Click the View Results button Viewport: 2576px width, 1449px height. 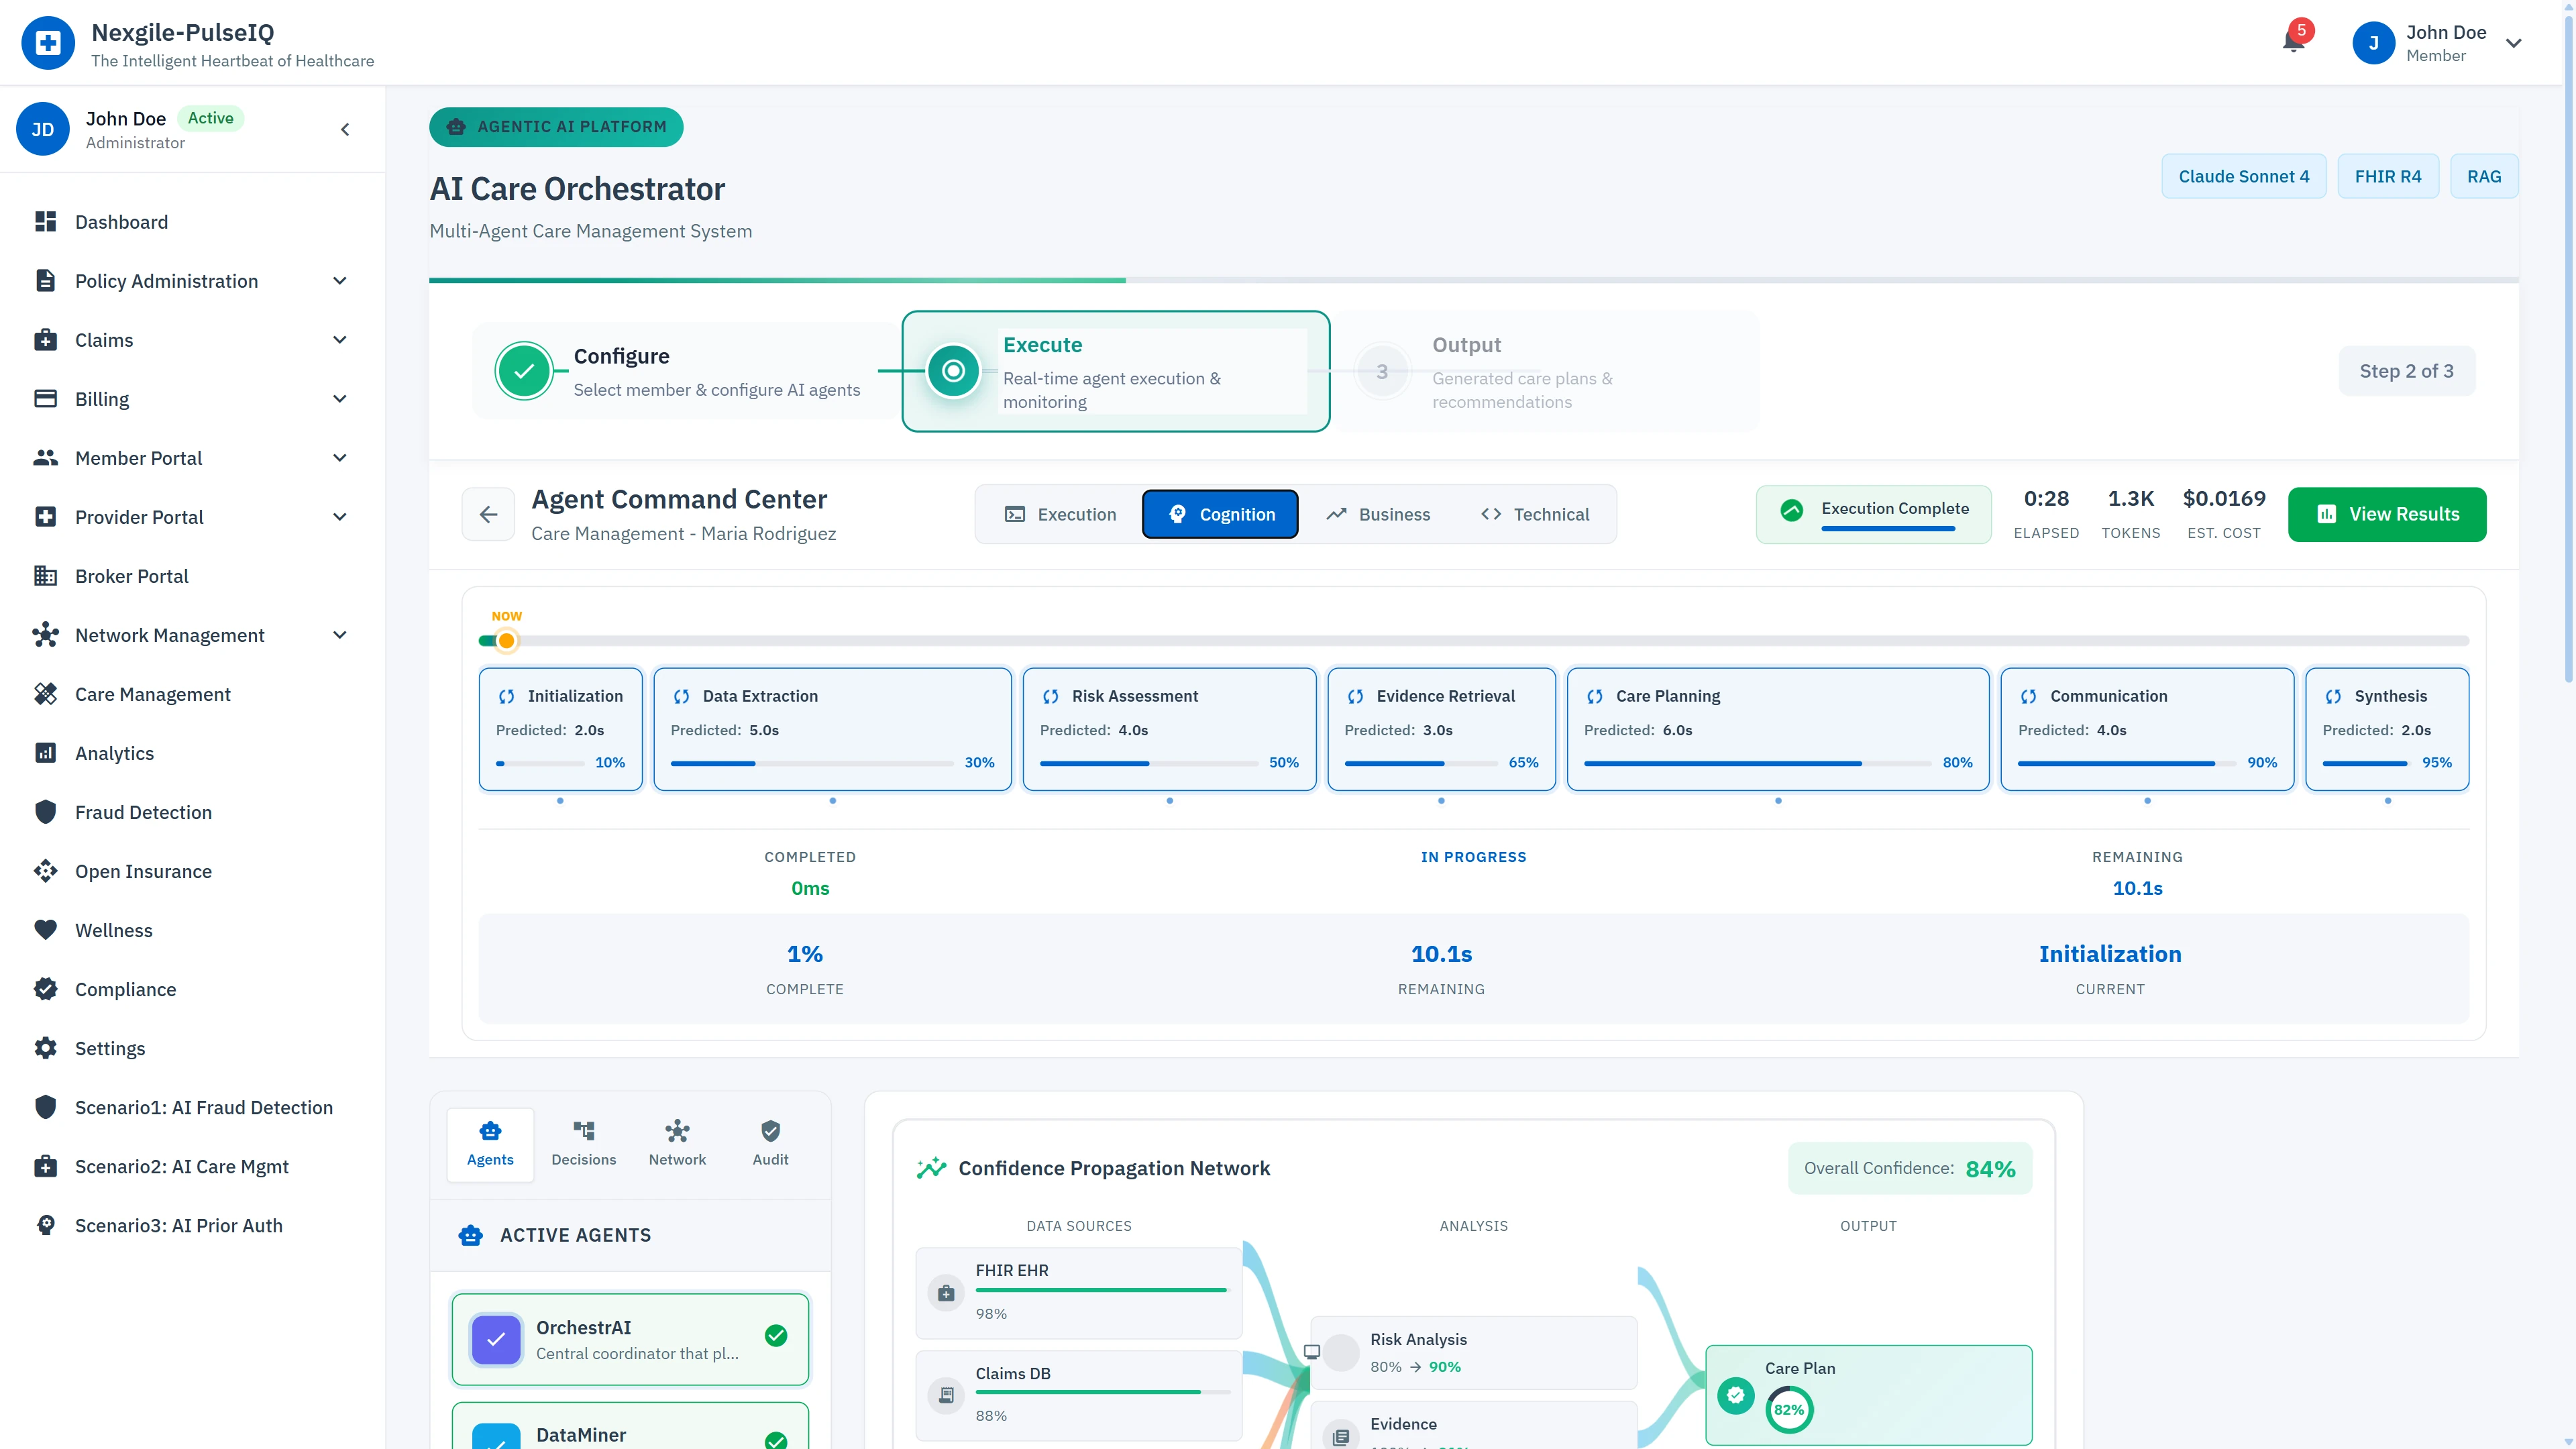coord(2387,514)
